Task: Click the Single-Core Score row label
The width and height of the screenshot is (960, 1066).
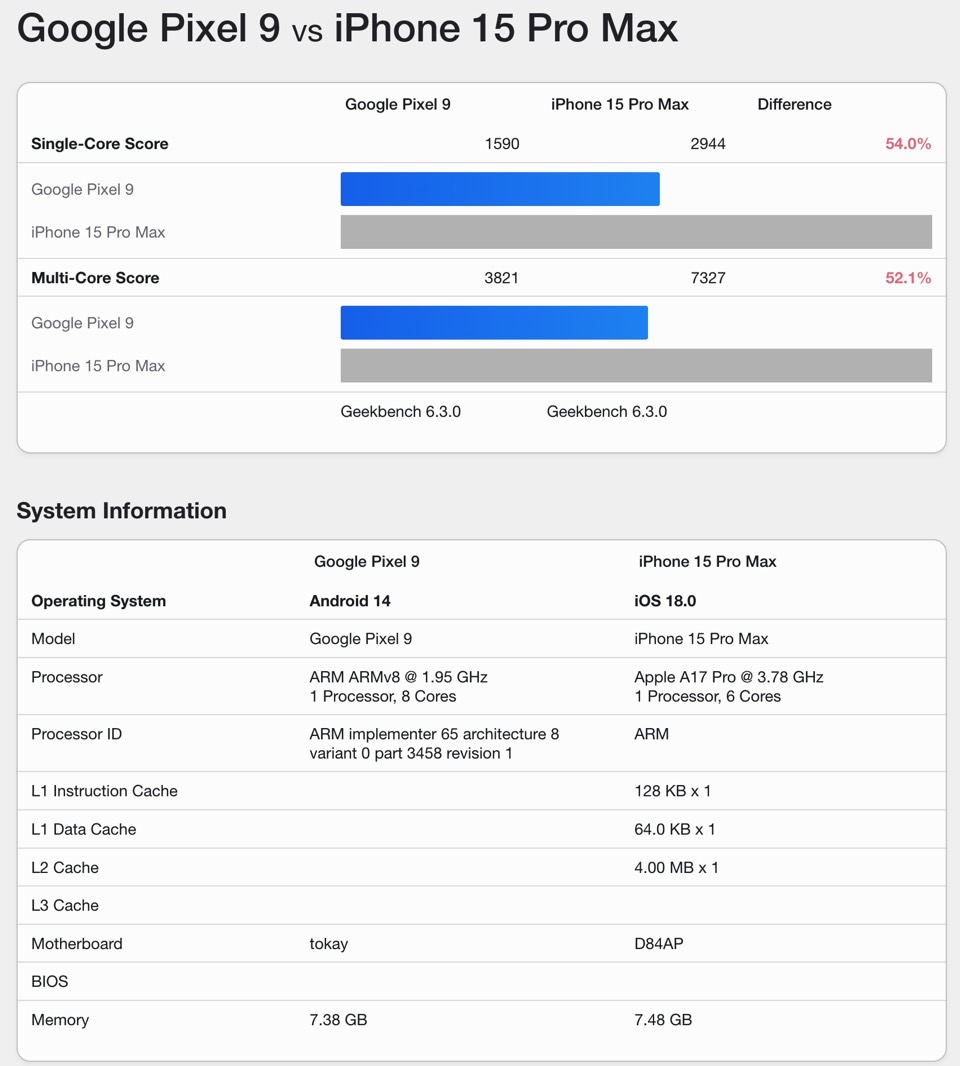Action: (99, 143)
